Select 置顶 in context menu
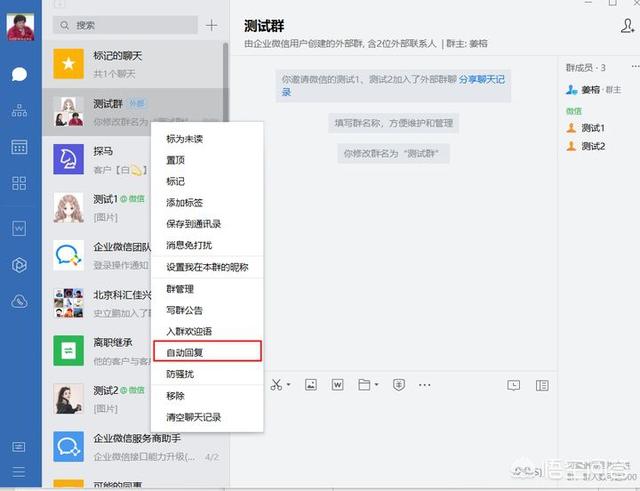Image resolution: width=640 pixels, height=491 pixels. pyautogui.click(x=207, y=160)
